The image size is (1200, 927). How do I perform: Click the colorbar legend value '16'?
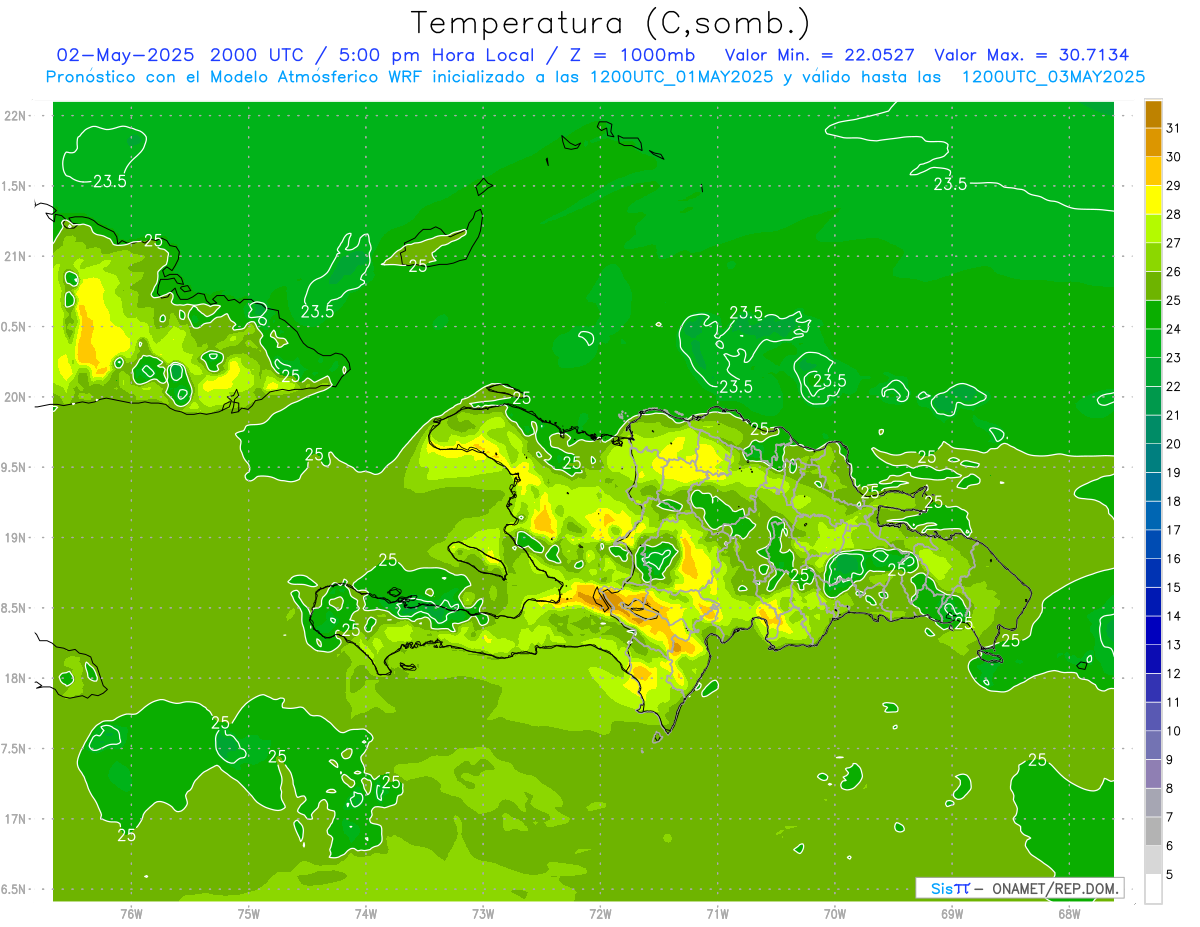point(1173,559)
